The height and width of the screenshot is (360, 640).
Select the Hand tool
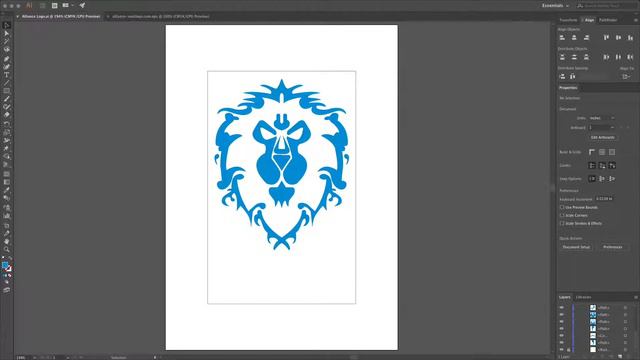click(x=7, y=241)
